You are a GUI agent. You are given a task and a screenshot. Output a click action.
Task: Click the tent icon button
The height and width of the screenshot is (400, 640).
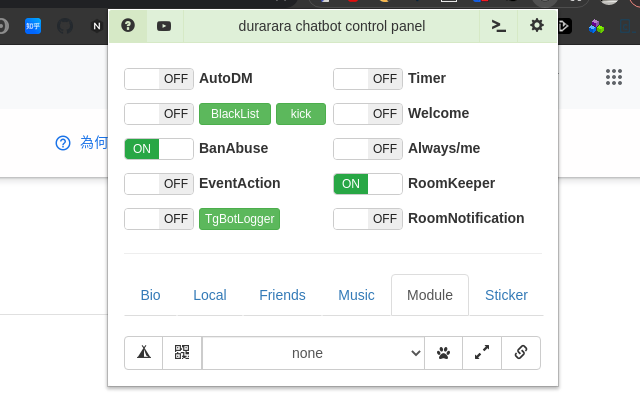pos(144,353)
